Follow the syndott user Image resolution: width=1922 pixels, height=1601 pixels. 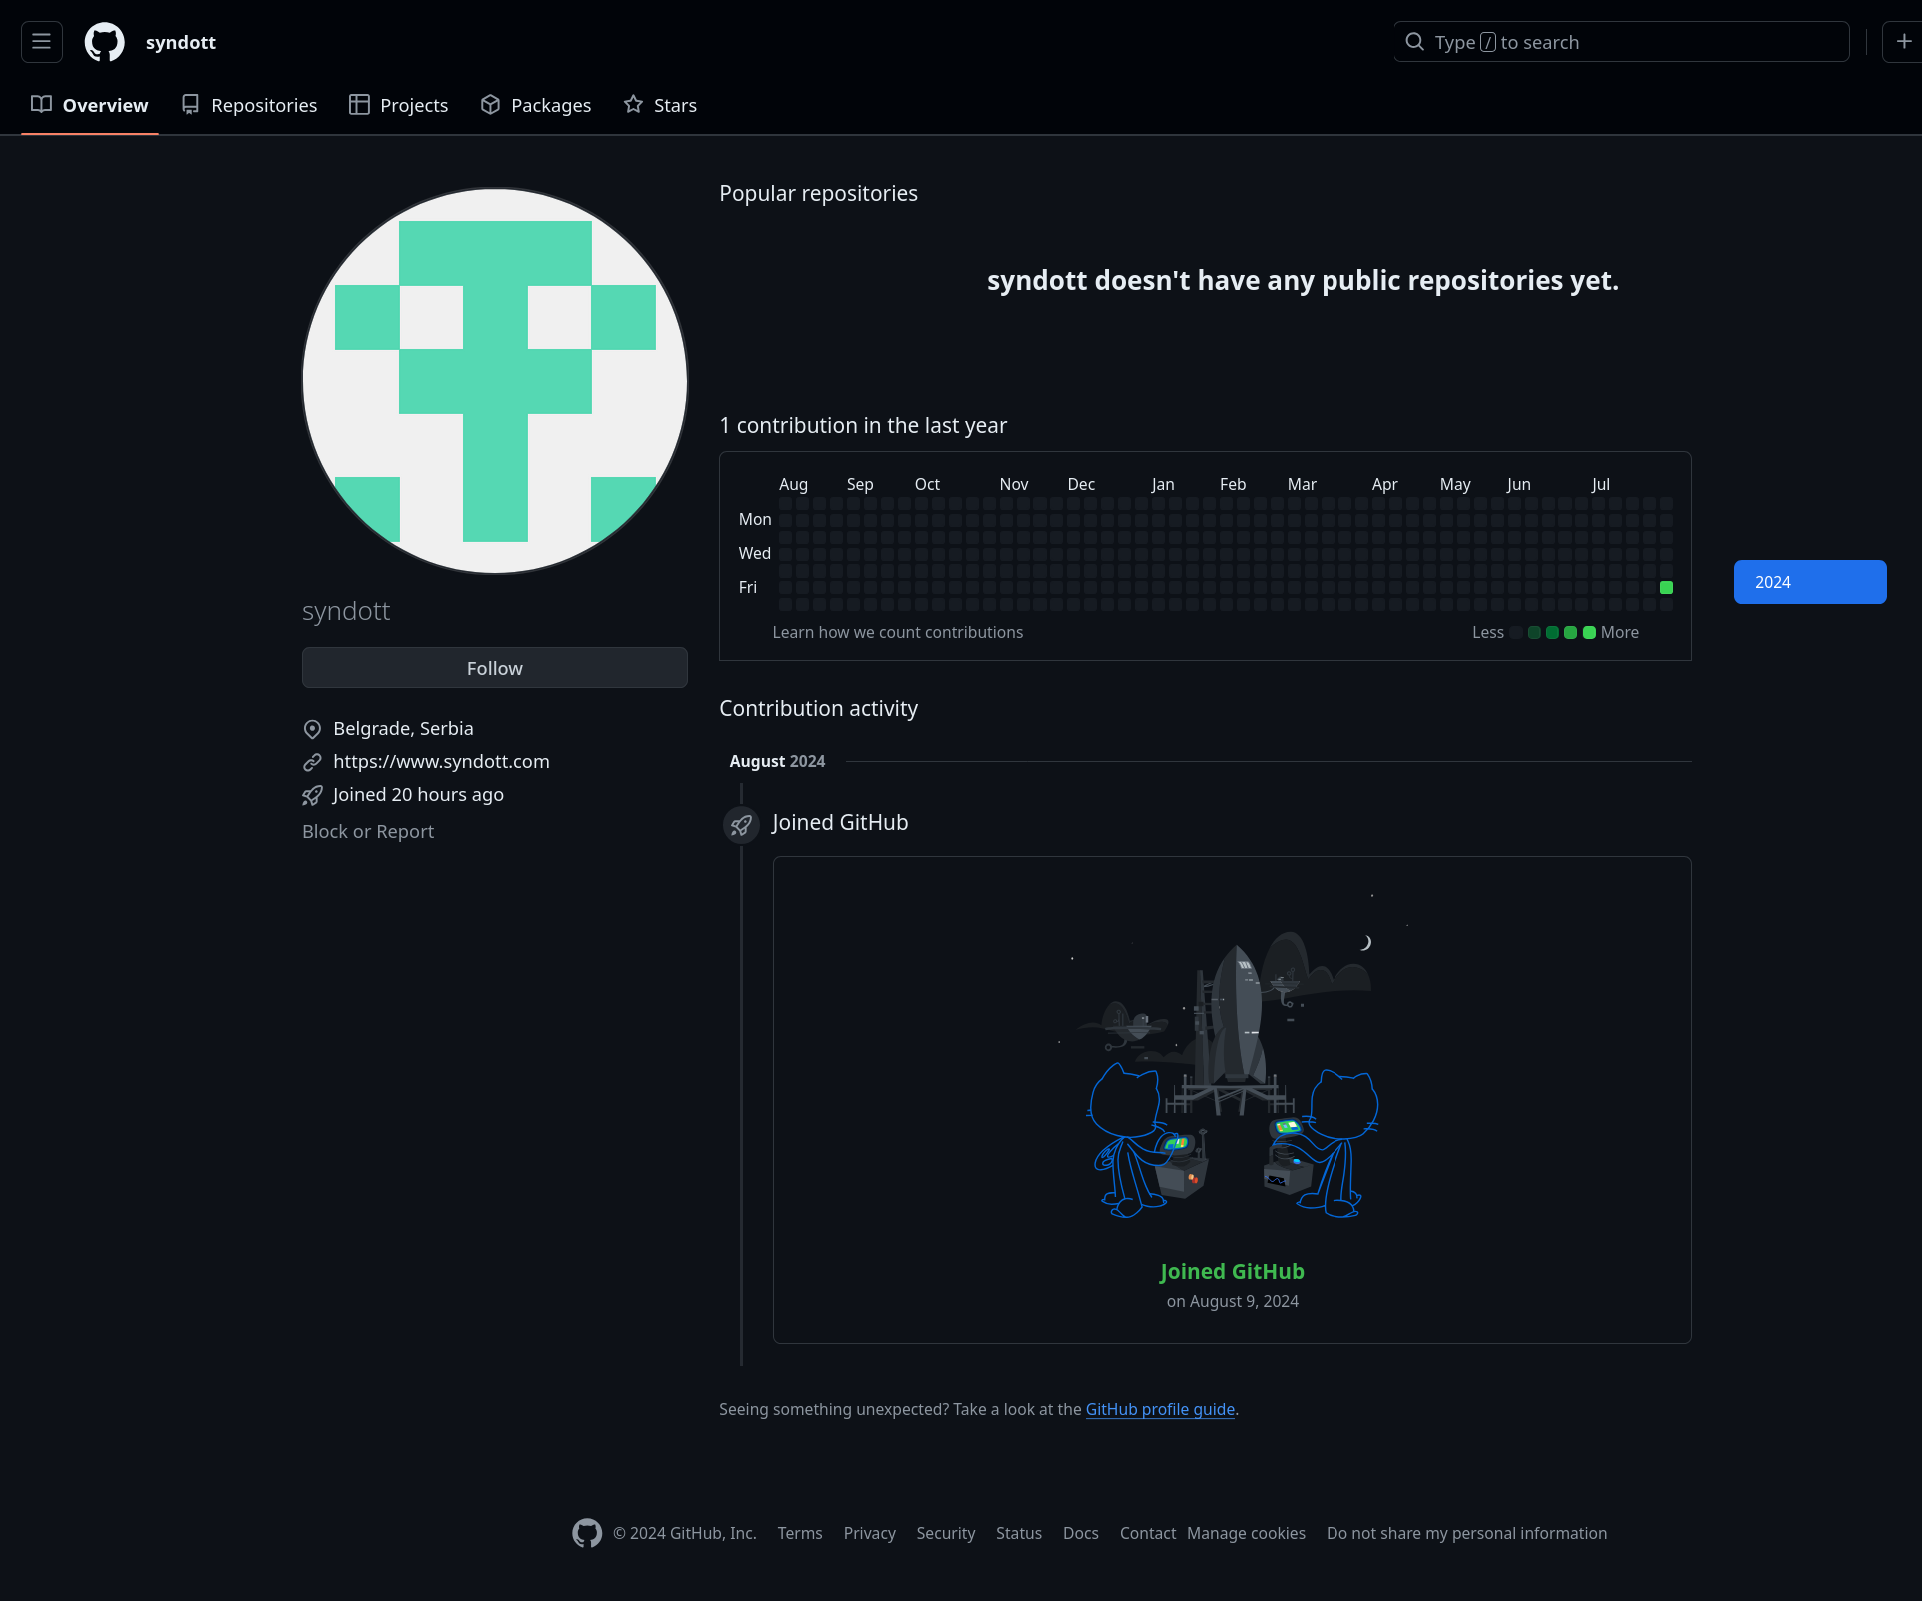(495, 668)
